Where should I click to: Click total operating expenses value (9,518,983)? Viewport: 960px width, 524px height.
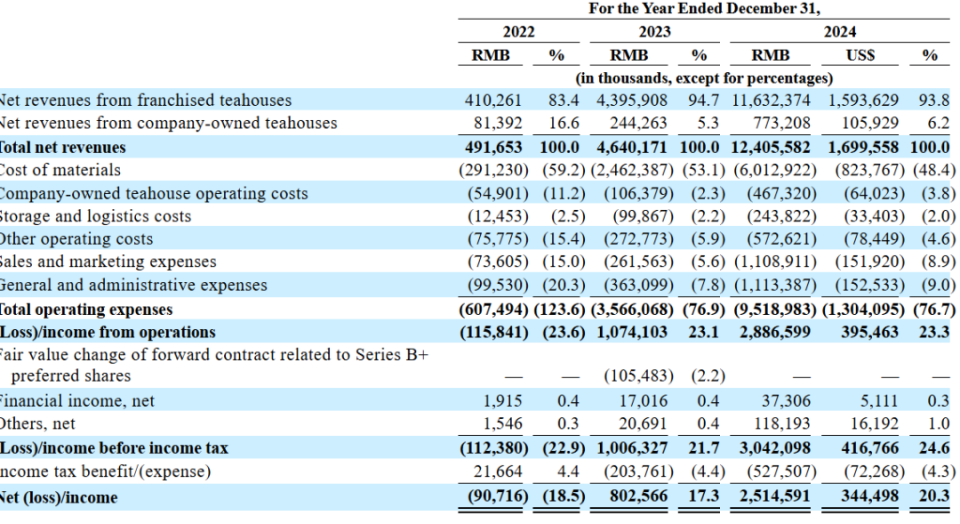[775, 309]
